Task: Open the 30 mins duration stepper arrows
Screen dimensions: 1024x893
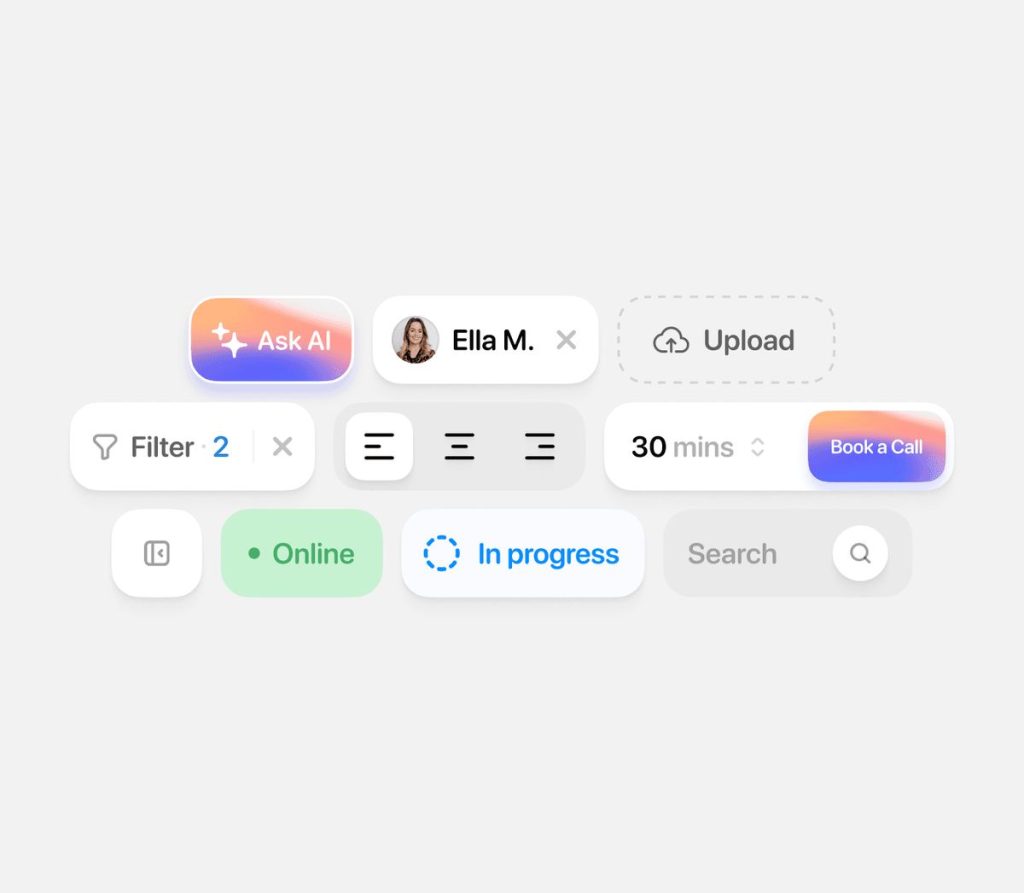Action: [758, 447]
